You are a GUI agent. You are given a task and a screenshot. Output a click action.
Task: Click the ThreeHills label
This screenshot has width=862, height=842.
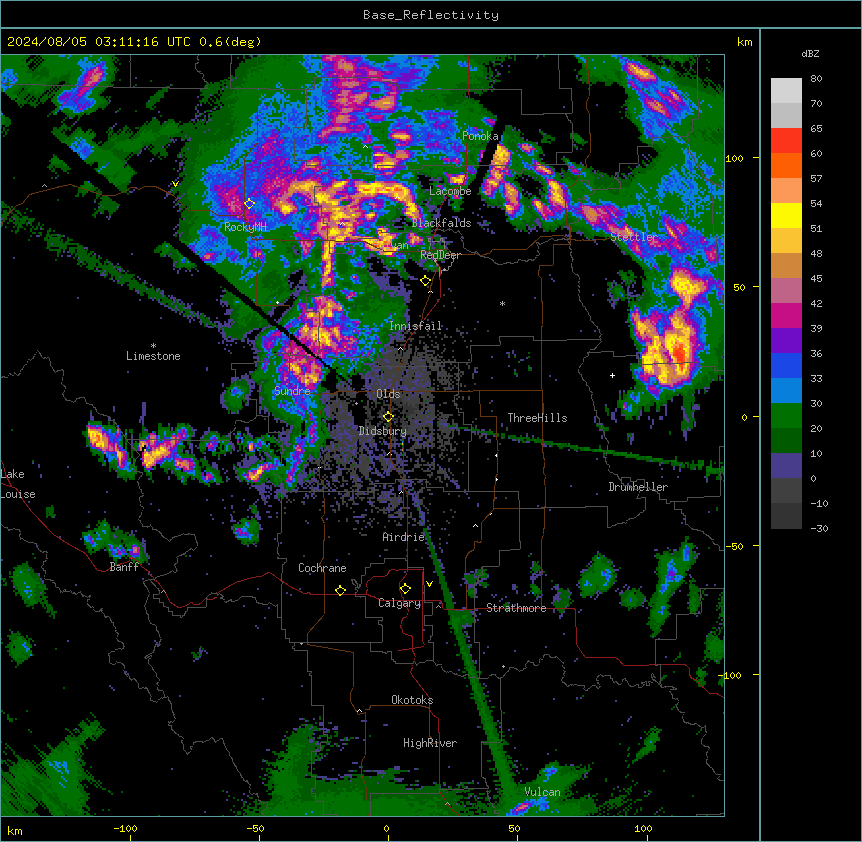pos(537,418)
